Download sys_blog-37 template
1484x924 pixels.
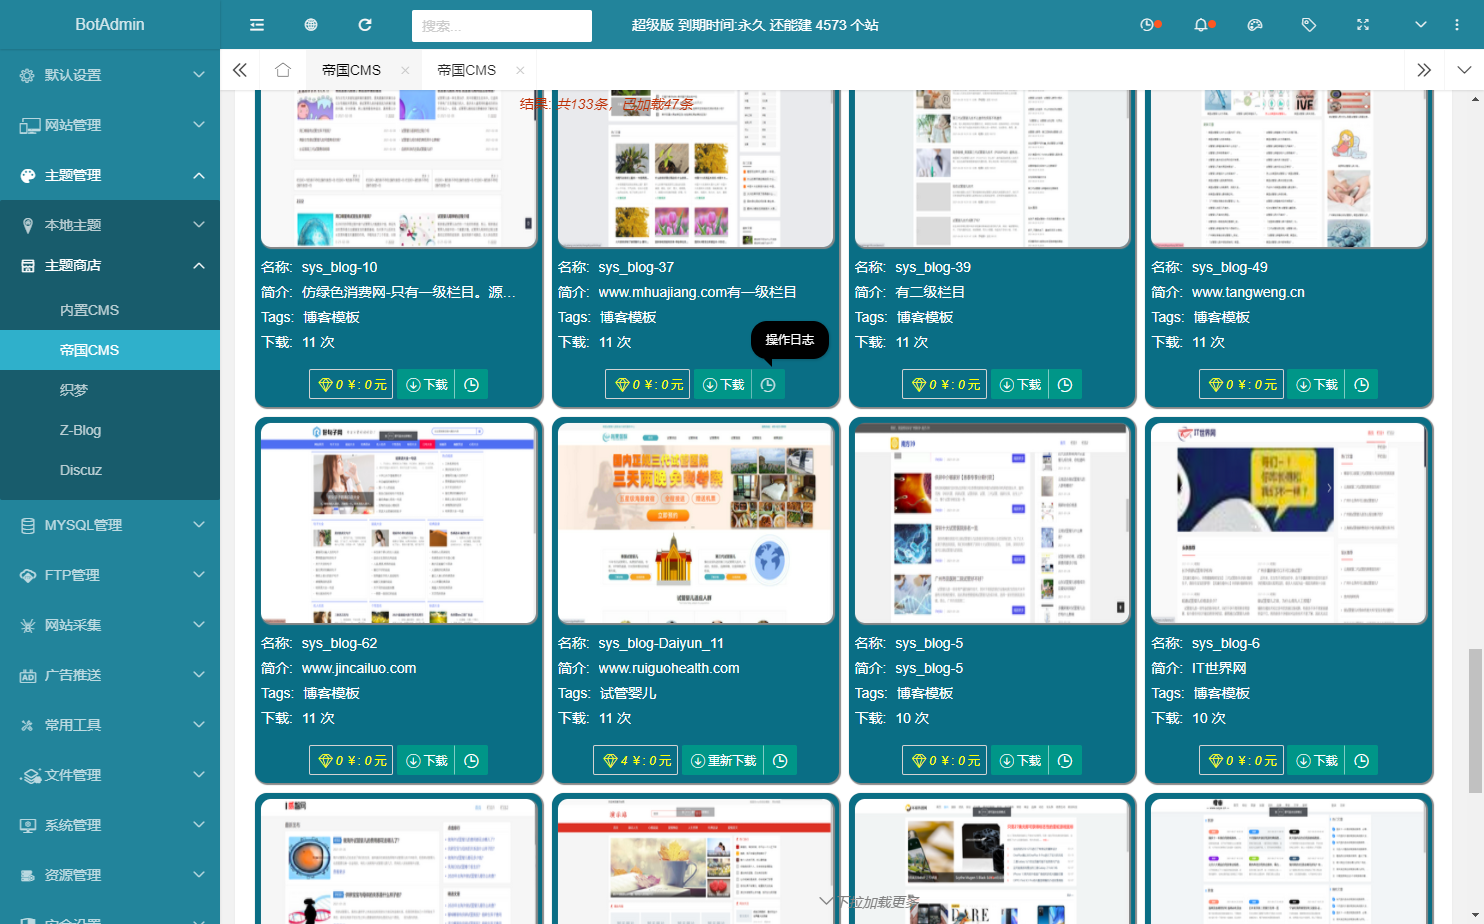(x=724, y=384)
